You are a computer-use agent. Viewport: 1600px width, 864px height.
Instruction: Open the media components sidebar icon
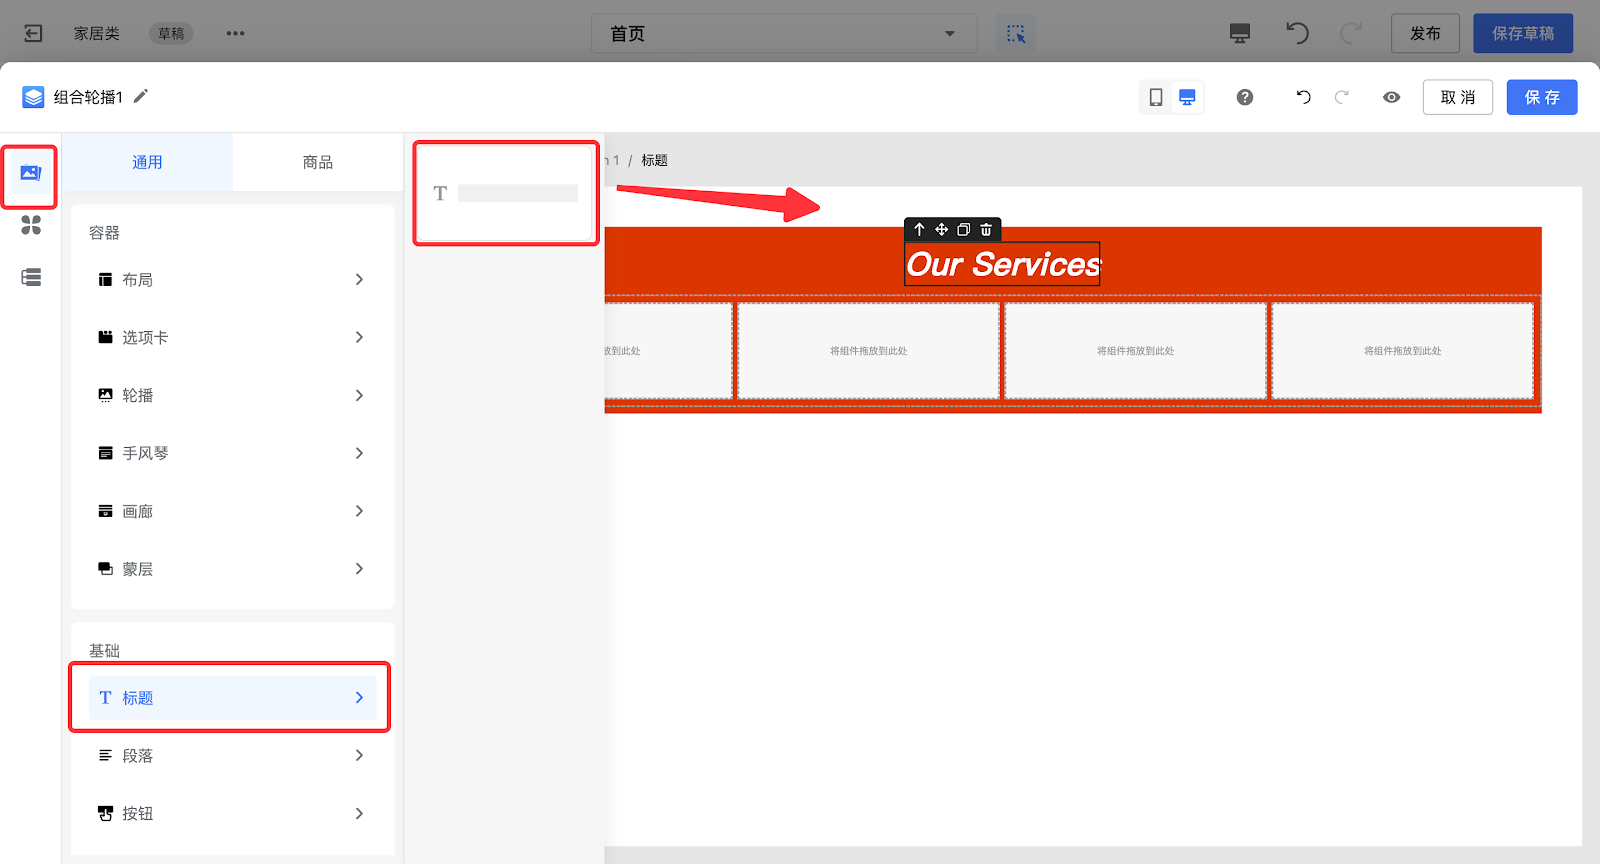tap(30, 174)
